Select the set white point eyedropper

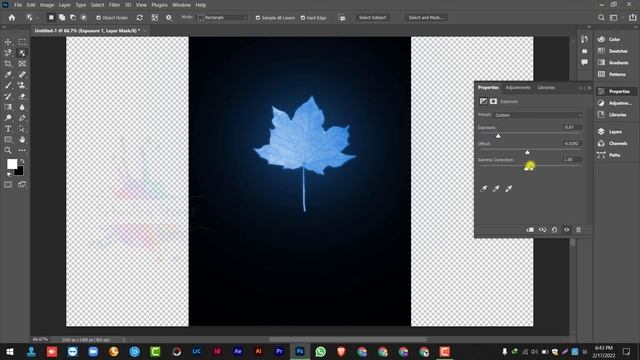509,189
